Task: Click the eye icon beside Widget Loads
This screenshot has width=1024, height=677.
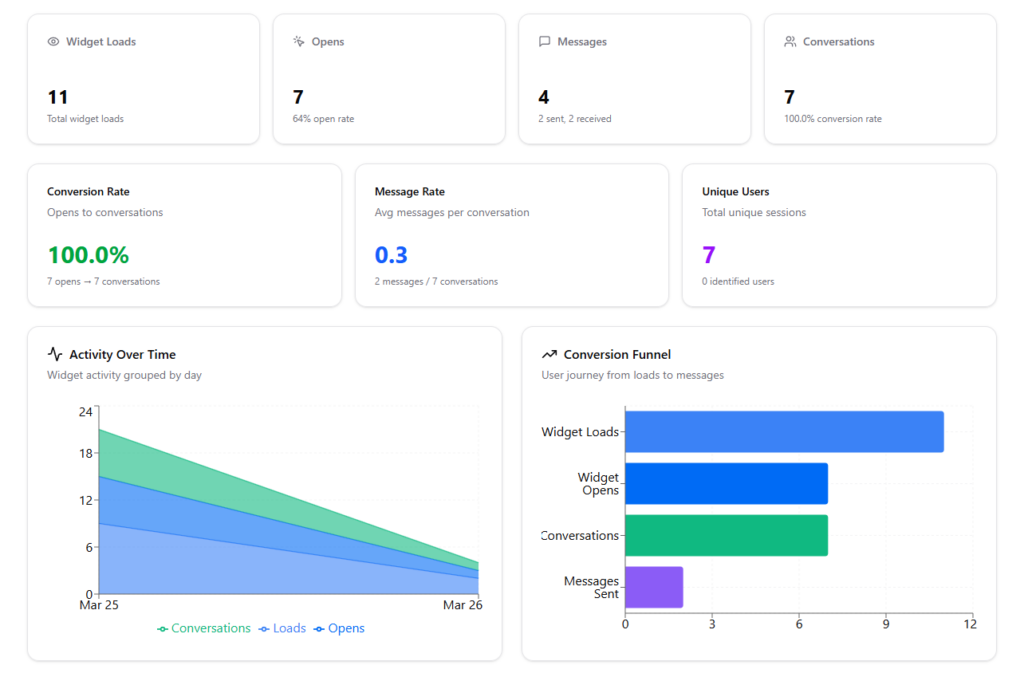Action: pos(53,42)
